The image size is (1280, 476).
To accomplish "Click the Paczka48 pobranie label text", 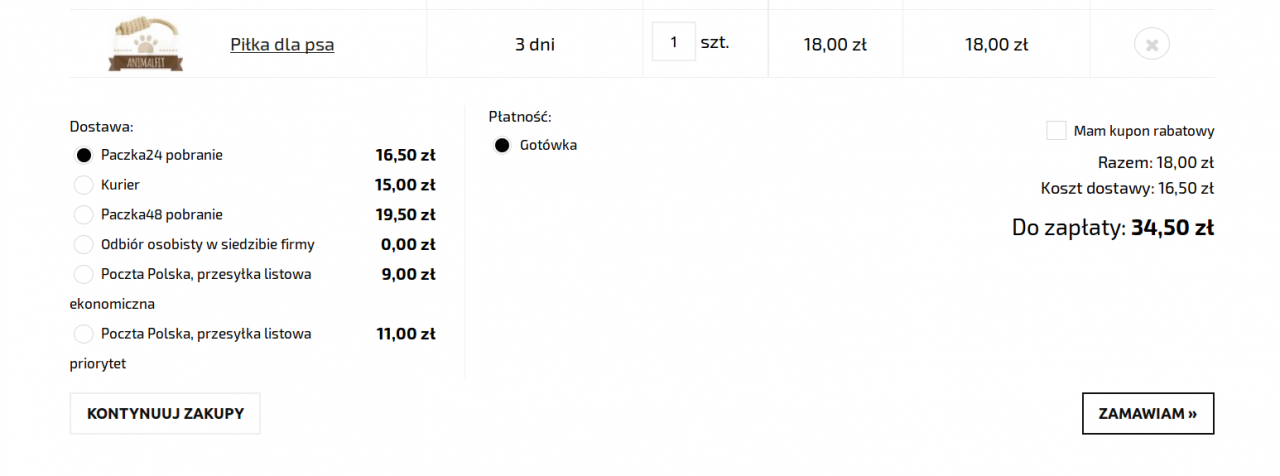I will [x=162, y=215].
